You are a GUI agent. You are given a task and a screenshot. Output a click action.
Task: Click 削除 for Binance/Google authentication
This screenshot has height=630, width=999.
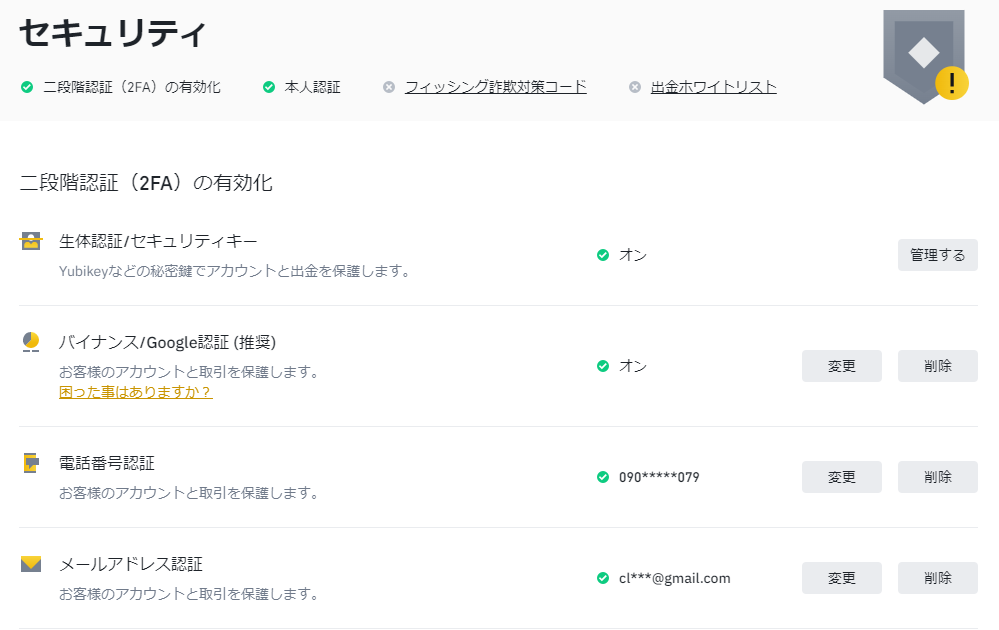tap(938, 366)
